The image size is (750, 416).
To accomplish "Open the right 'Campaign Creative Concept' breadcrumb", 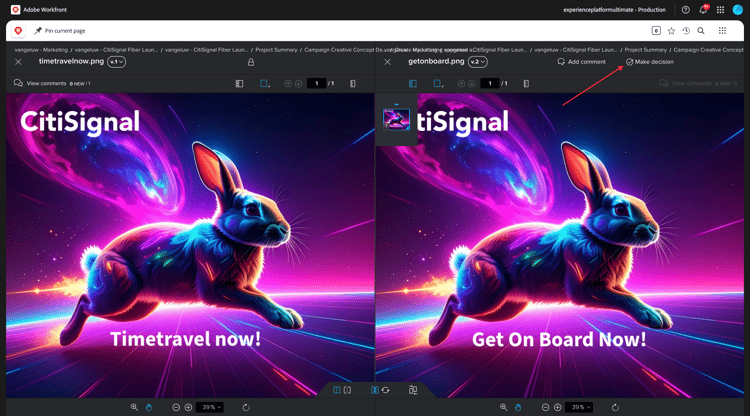I will (x=708, y=50).
